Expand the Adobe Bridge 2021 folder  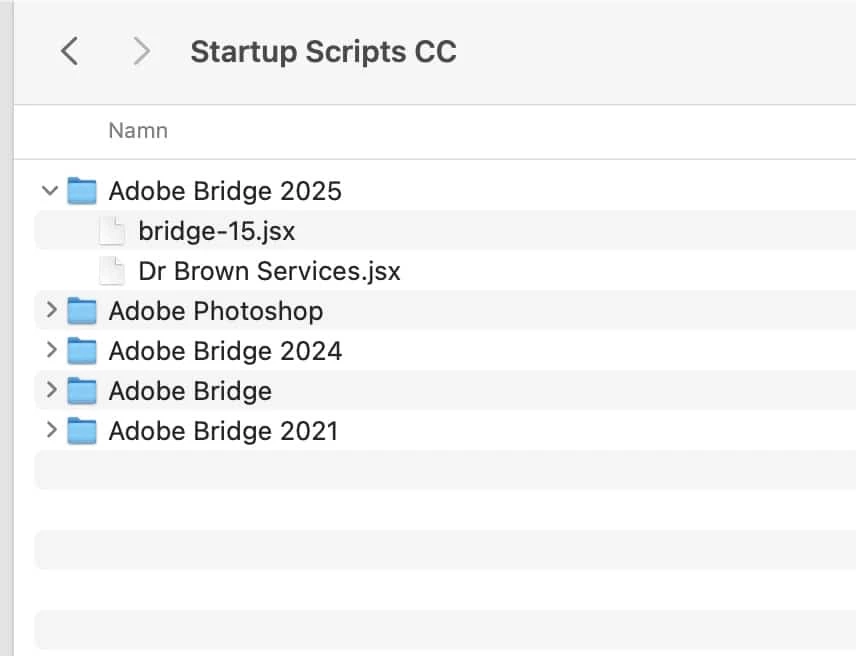coord(51,431)
